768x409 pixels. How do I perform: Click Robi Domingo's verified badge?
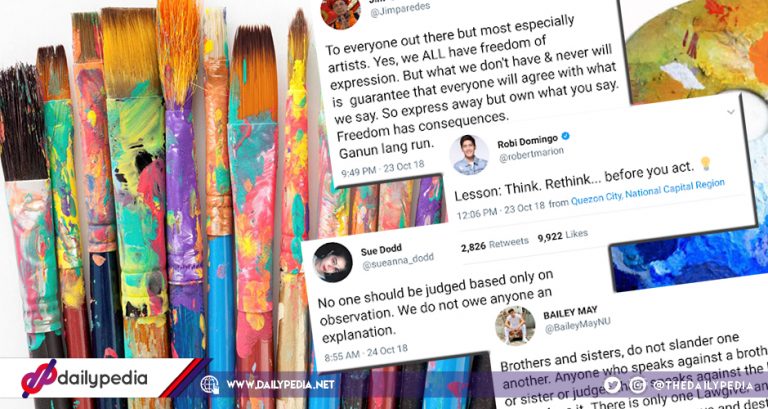pyautogui.click(x=566, y=136)
